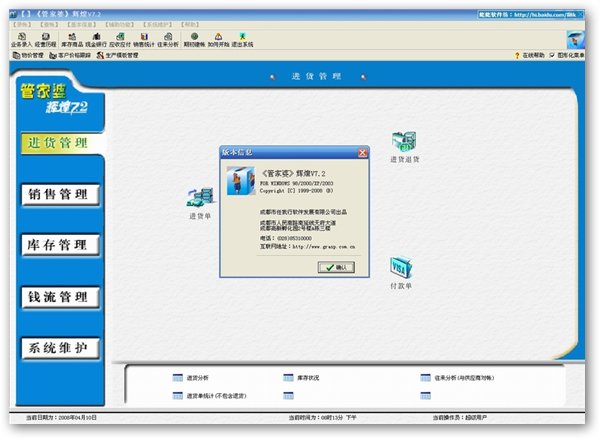Image resolution: width=600 pixels, height=439 pixels.
Task: Click the 付款单 VISA icon
Action: (x=402, y=270)
